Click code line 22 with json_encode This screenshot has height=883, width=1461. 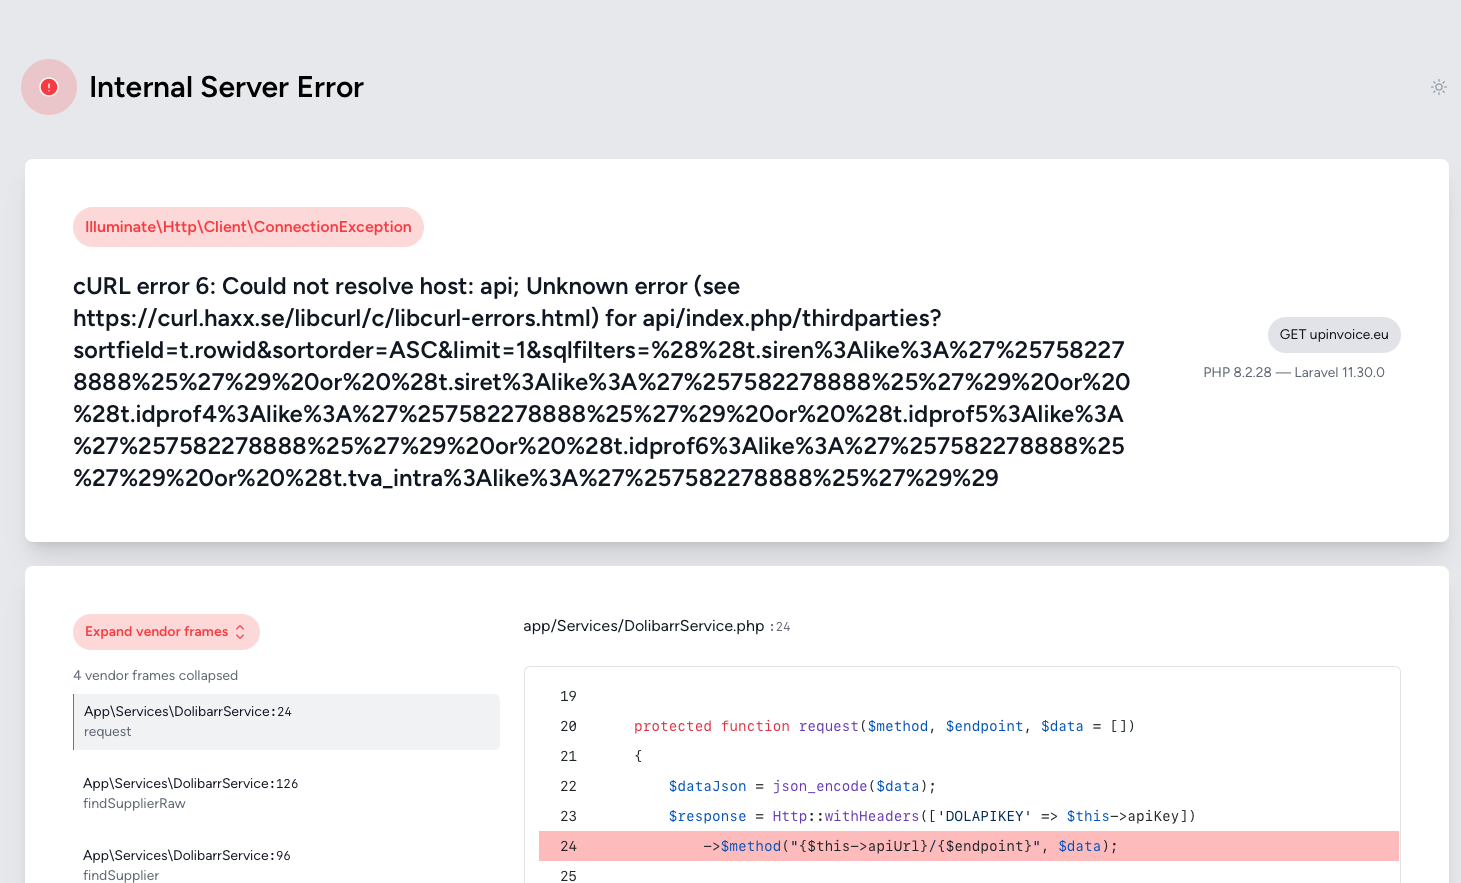[802, 786]
